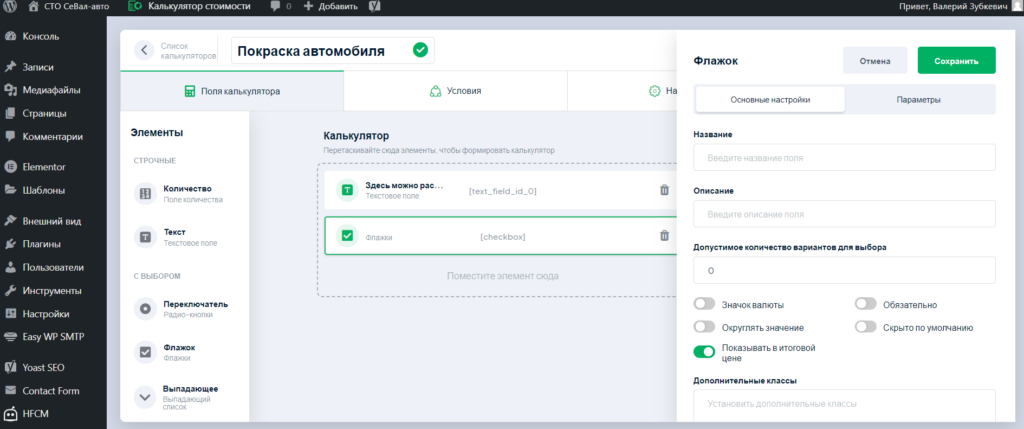Image resolution: width=1024 pixels, height=429 pixels.
Task: Click the allowed options count field
Action: tap(844, 270)
